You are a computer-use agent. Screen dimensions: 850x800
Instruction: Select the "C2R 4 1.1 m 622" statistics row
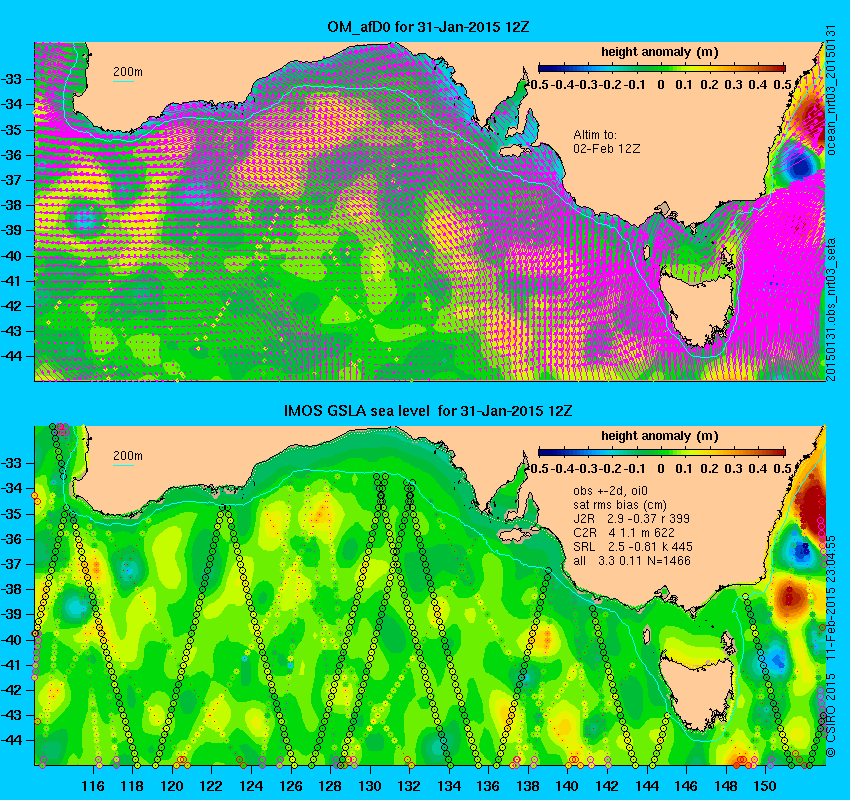(x=624, y=533)
